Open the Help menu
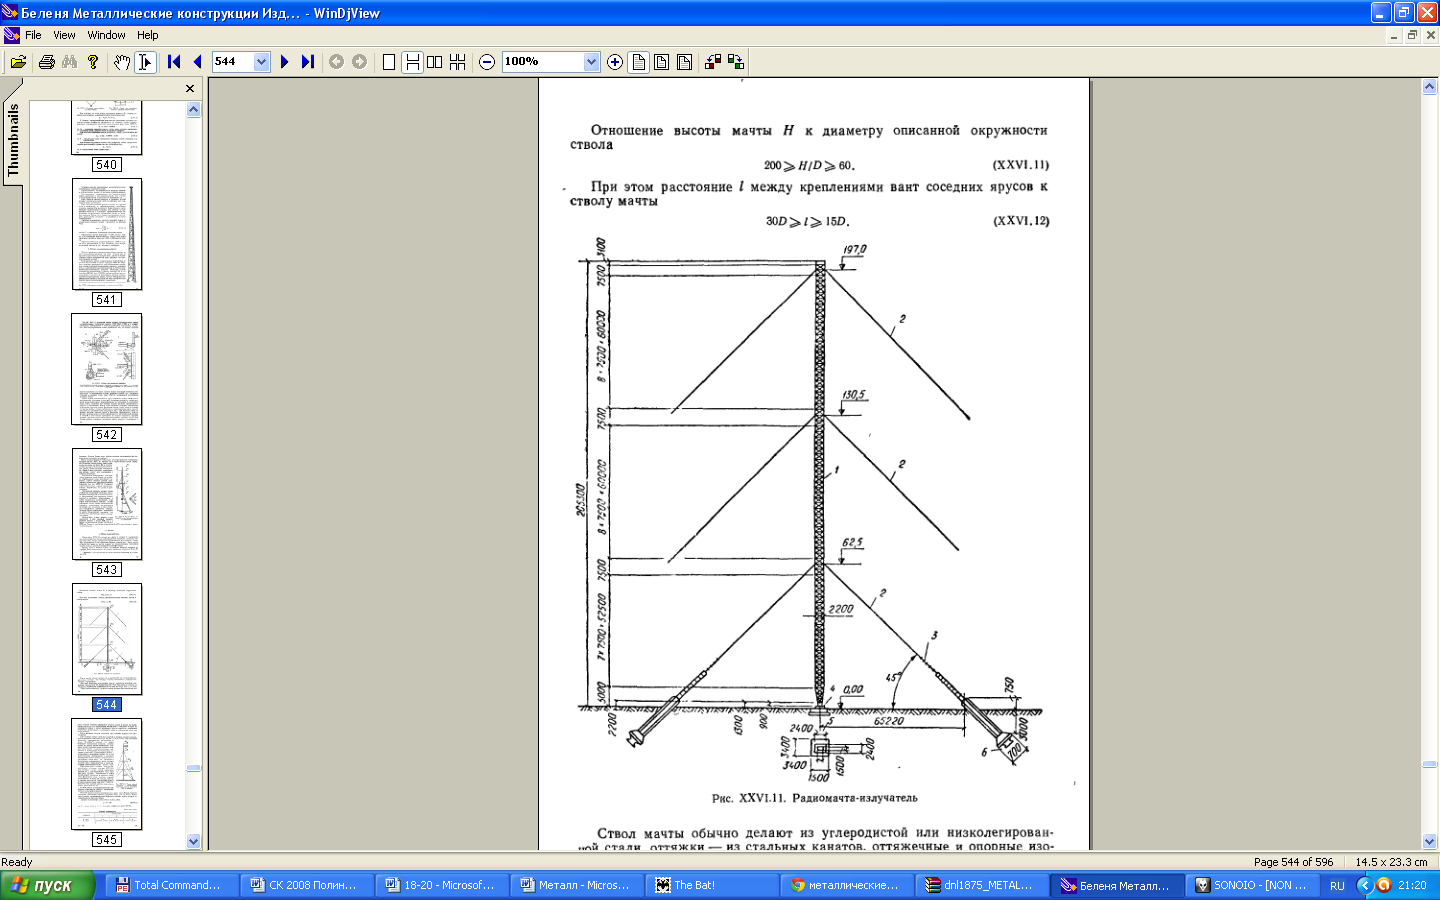This screenshot has width=1440, height=900. (x=148, y=35)
